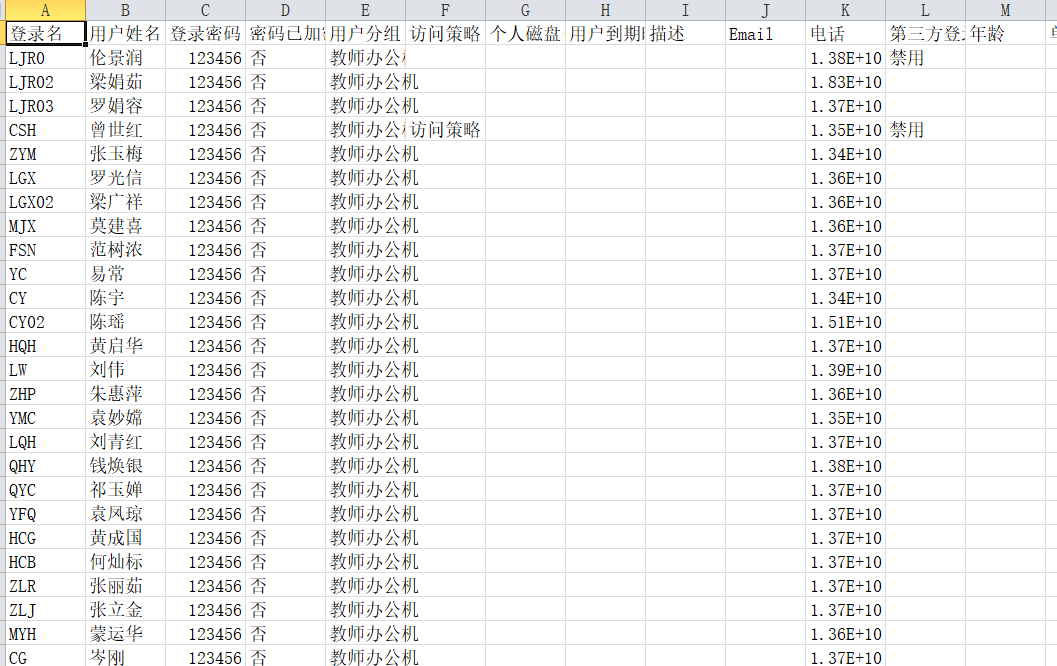Image resolution: width=1057 pixels, height=666 pixels.
Task: Click the 访问策略 header cell in row one
Action: pyautogui.click(x=446, y=34)
